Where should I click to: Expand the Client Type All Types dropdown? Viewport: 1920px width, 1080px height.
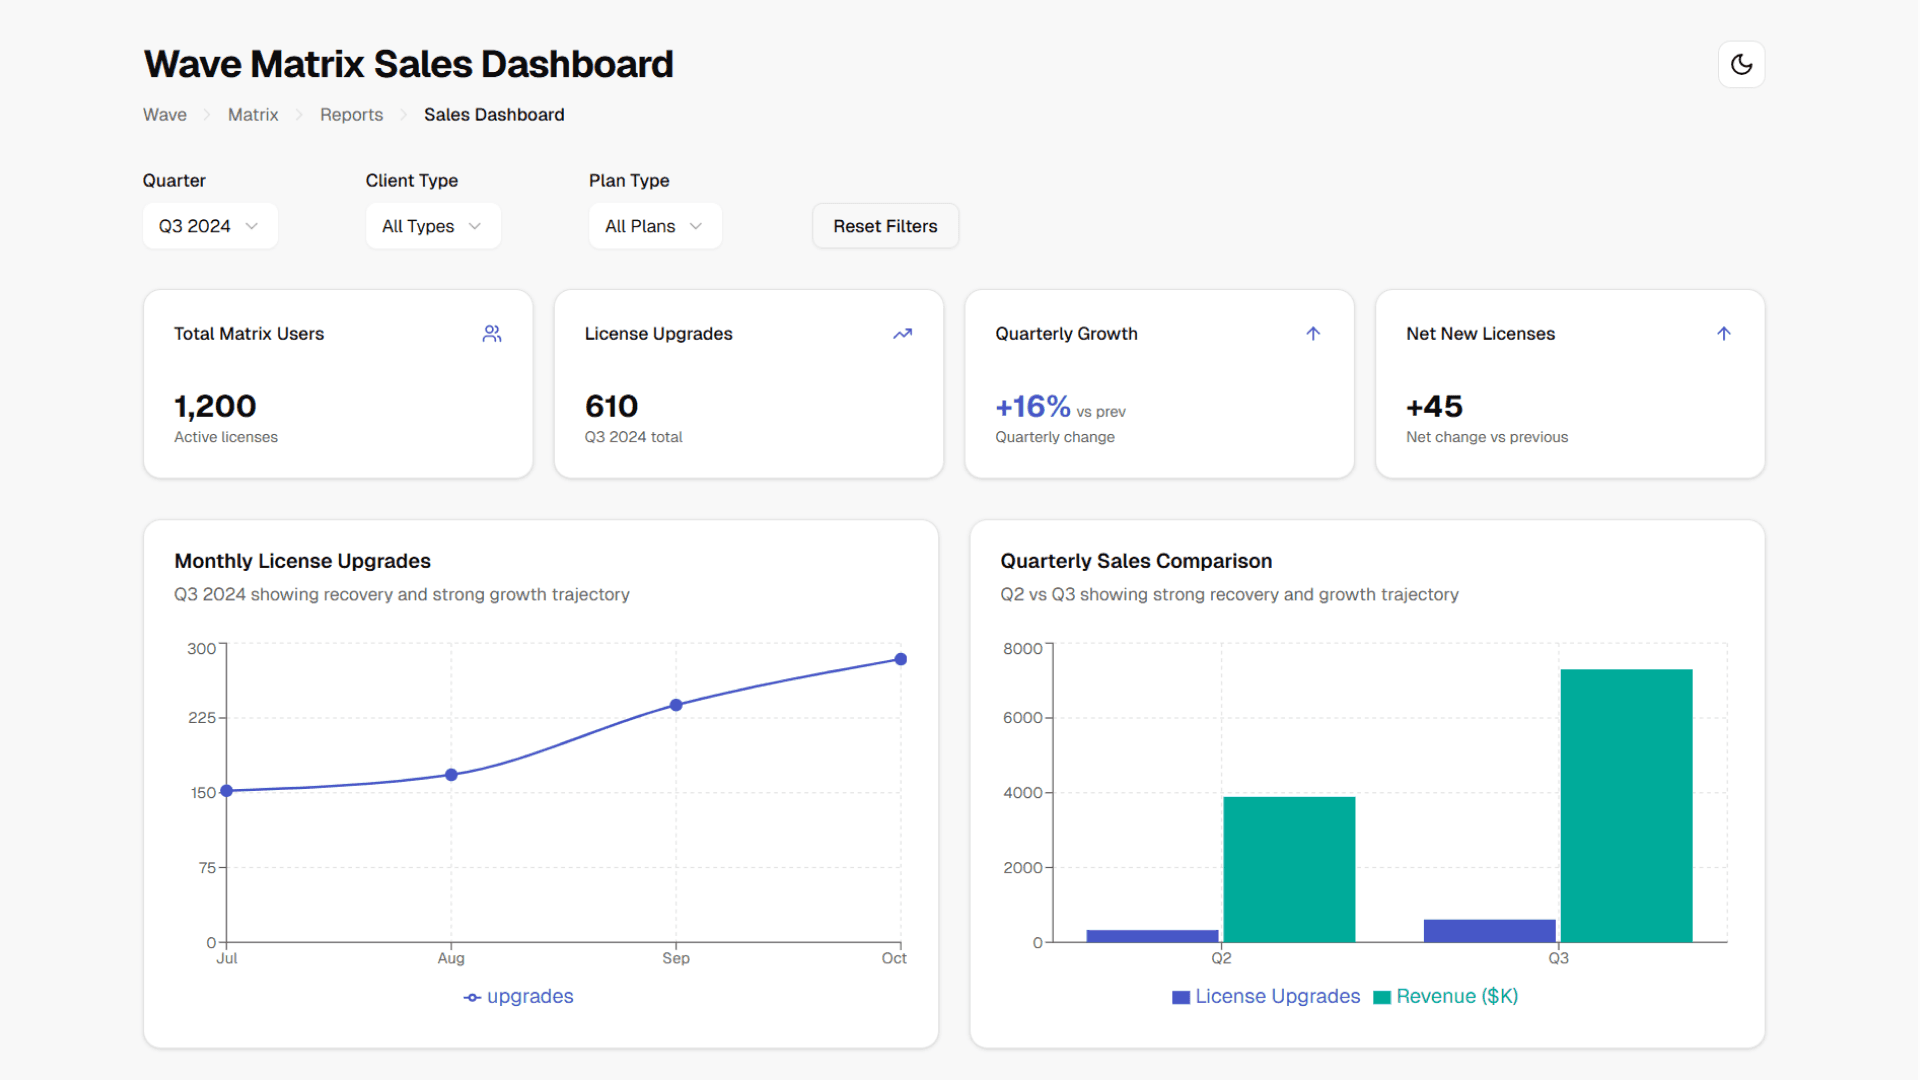click(x=432, y=226)
